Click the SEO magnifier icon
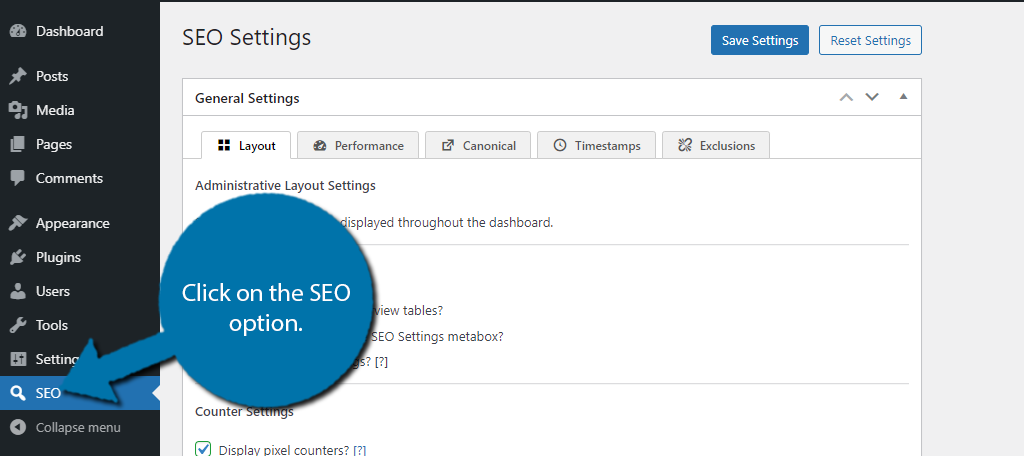This screenshot has width=1024, height=456. (18, 393)
